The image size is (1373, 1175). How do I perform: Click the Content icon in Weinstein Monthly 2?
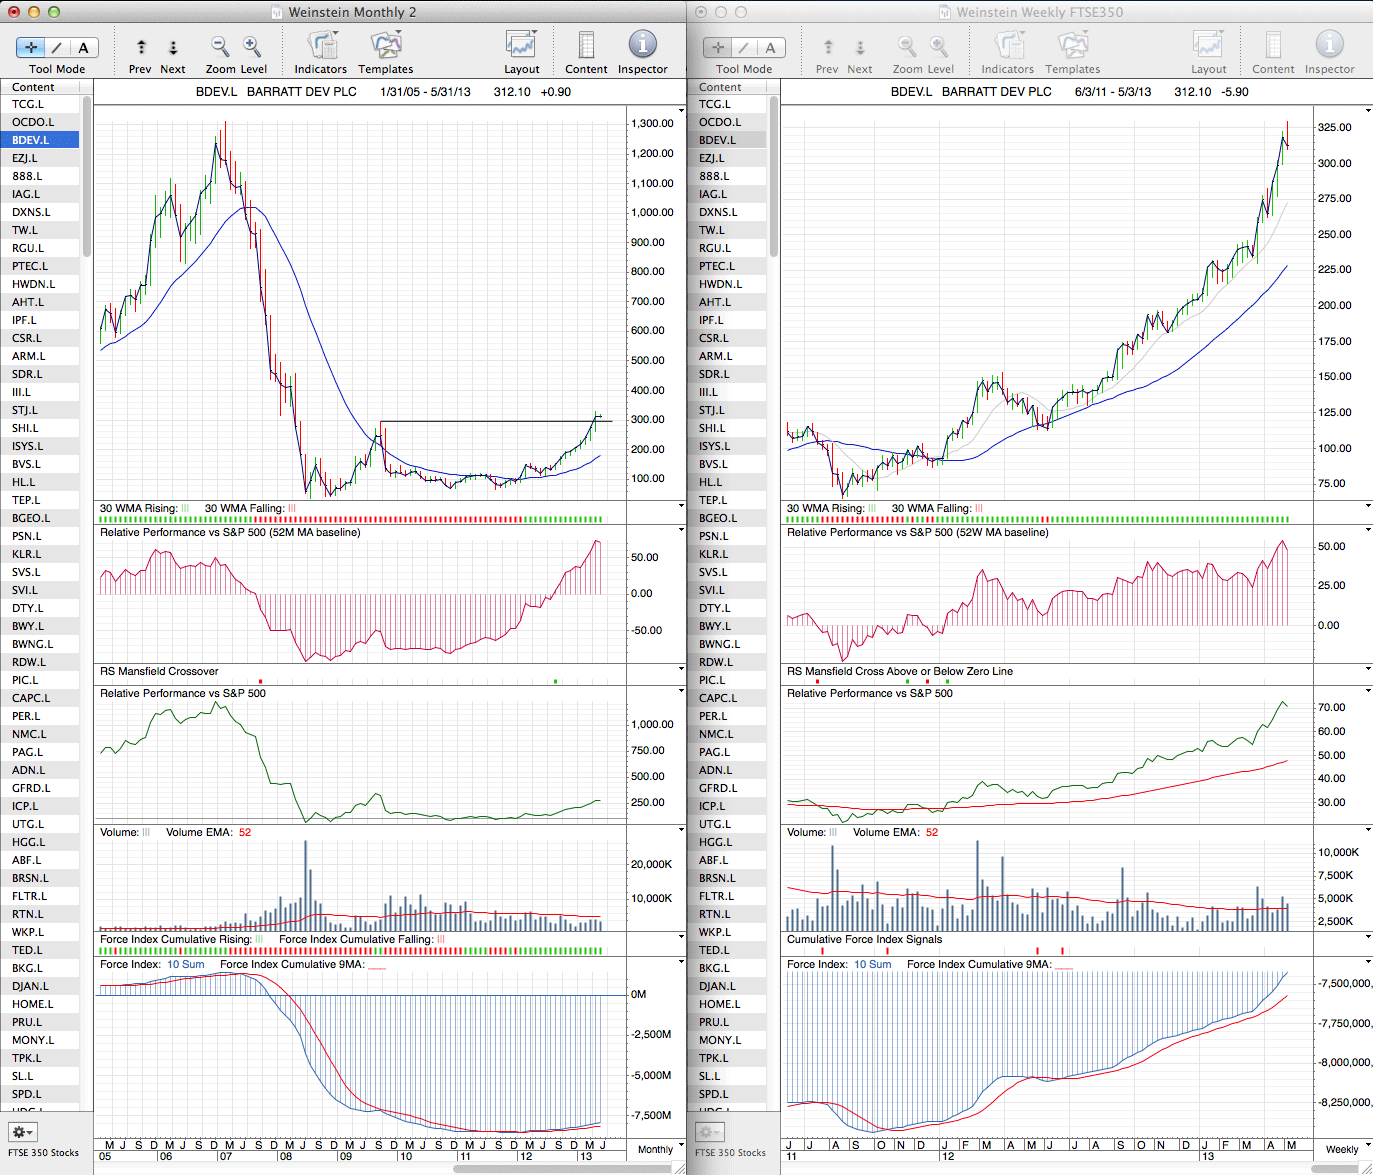(586, 46)
